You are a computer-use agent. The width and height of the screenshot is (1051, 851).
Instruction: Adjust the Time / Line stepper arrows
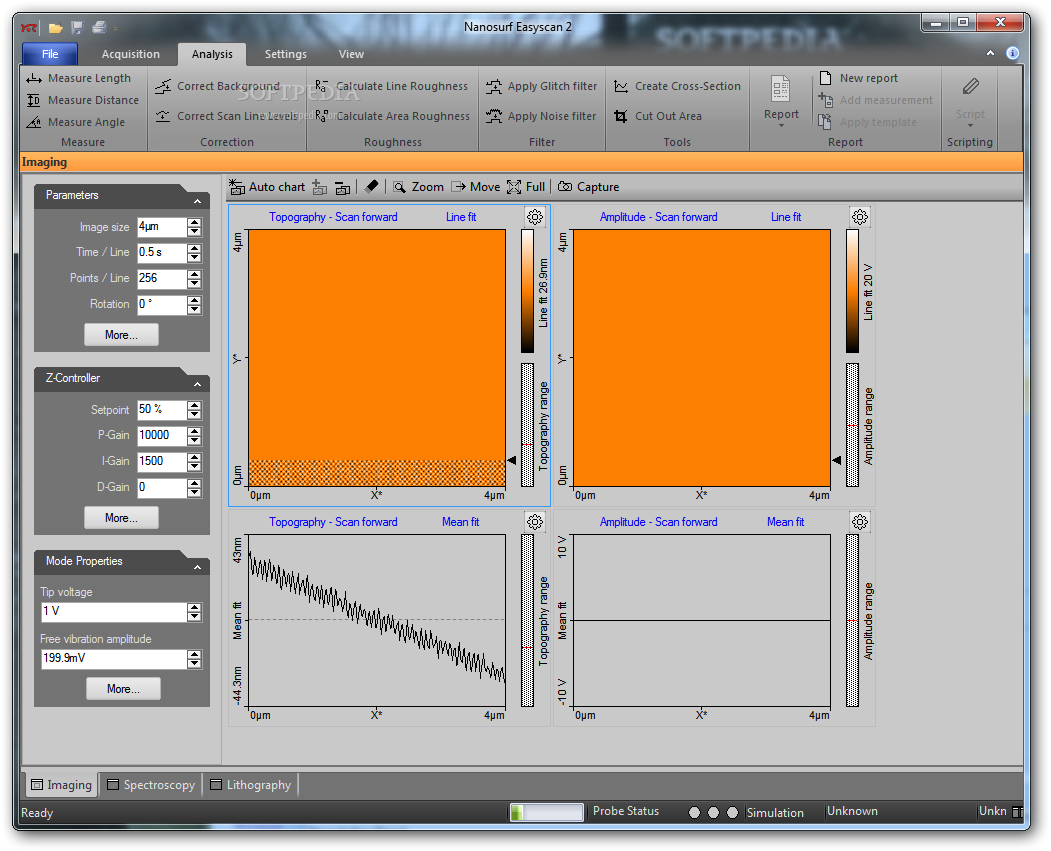tap(194, 253)
